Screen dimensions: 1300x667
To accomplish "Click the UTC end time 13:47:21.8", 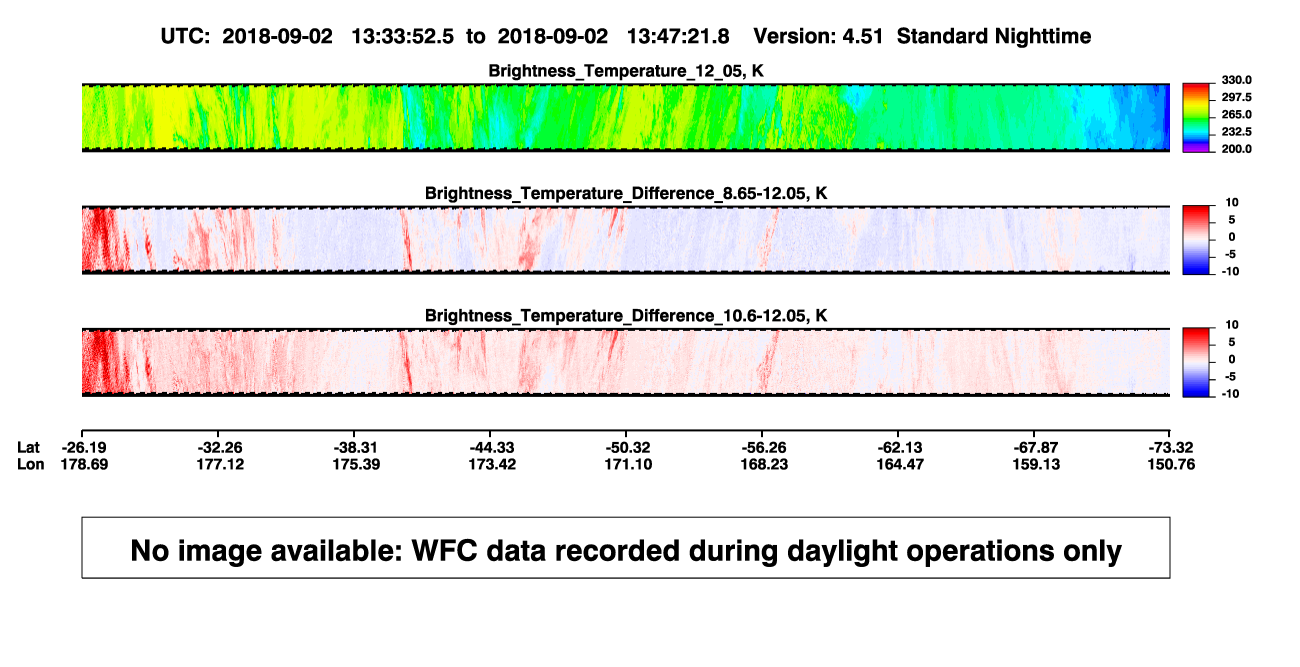I will coord(678,36).
